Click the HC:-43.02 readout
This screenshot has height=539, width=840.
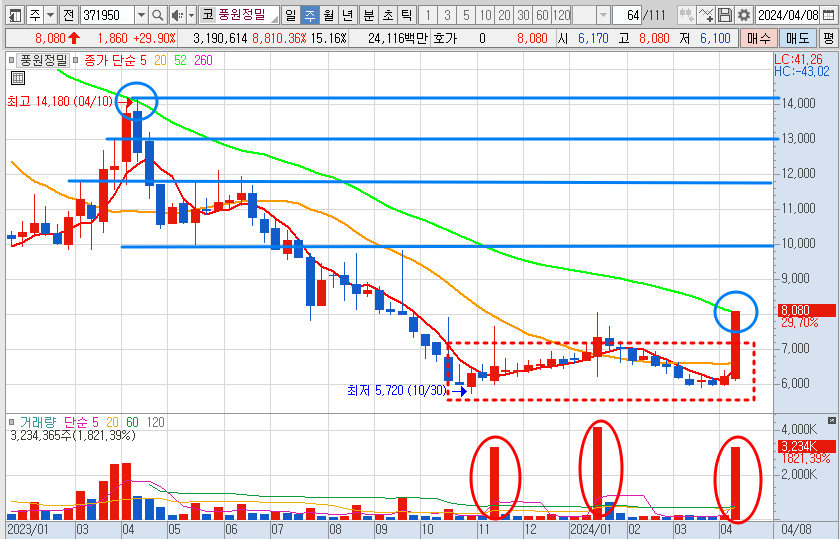[801, 71]
